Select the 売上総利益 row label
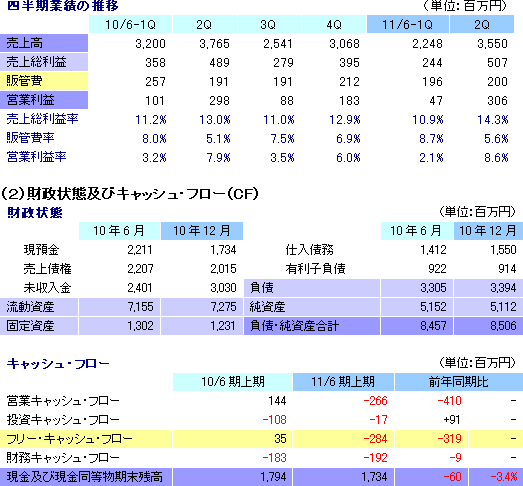Screen dimensions: 523x486 [44, 62]
